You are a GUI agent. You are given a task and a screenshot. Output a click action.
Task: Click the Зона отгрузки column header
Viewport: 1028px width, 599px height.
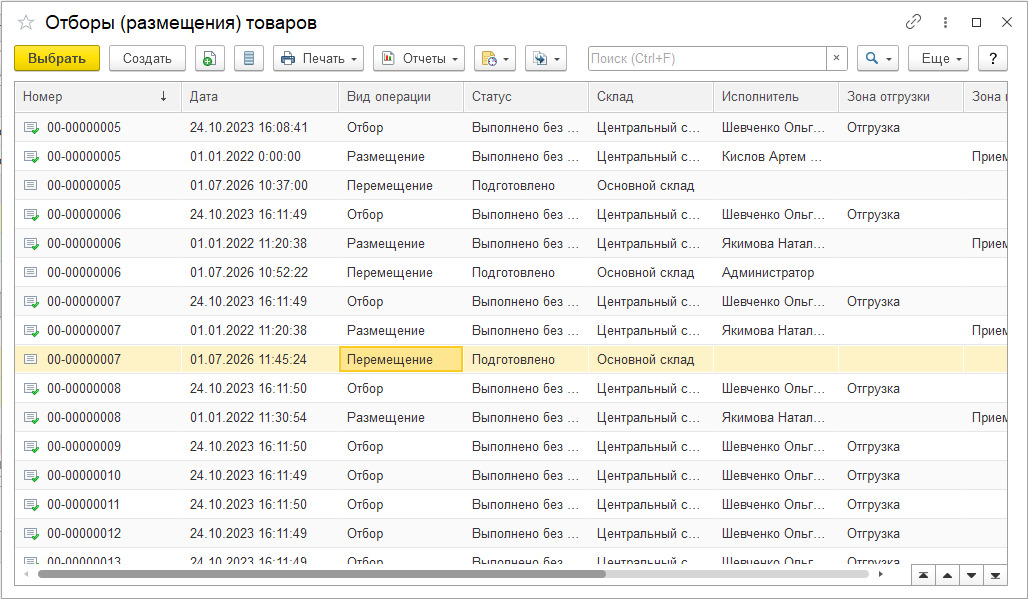pyautogui.click(x=901, y=96)
